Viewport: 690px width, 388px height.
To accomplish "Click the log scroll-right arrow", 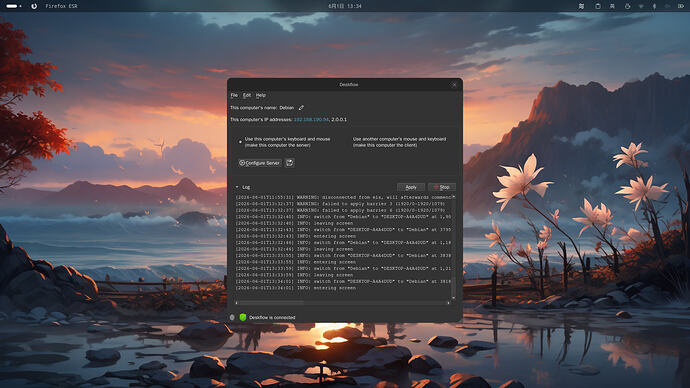I will (448, 303).
